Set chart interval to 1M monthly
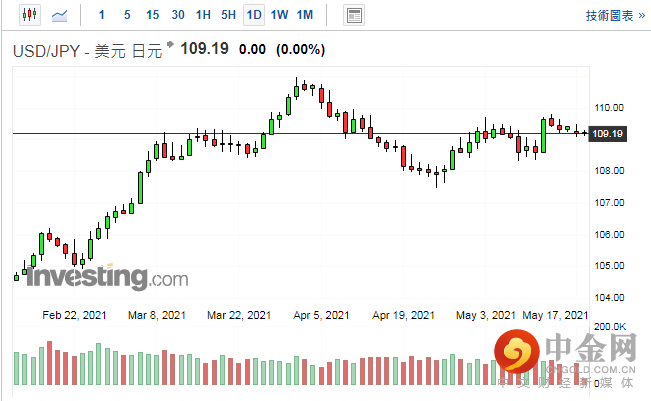 coord(305,15)
